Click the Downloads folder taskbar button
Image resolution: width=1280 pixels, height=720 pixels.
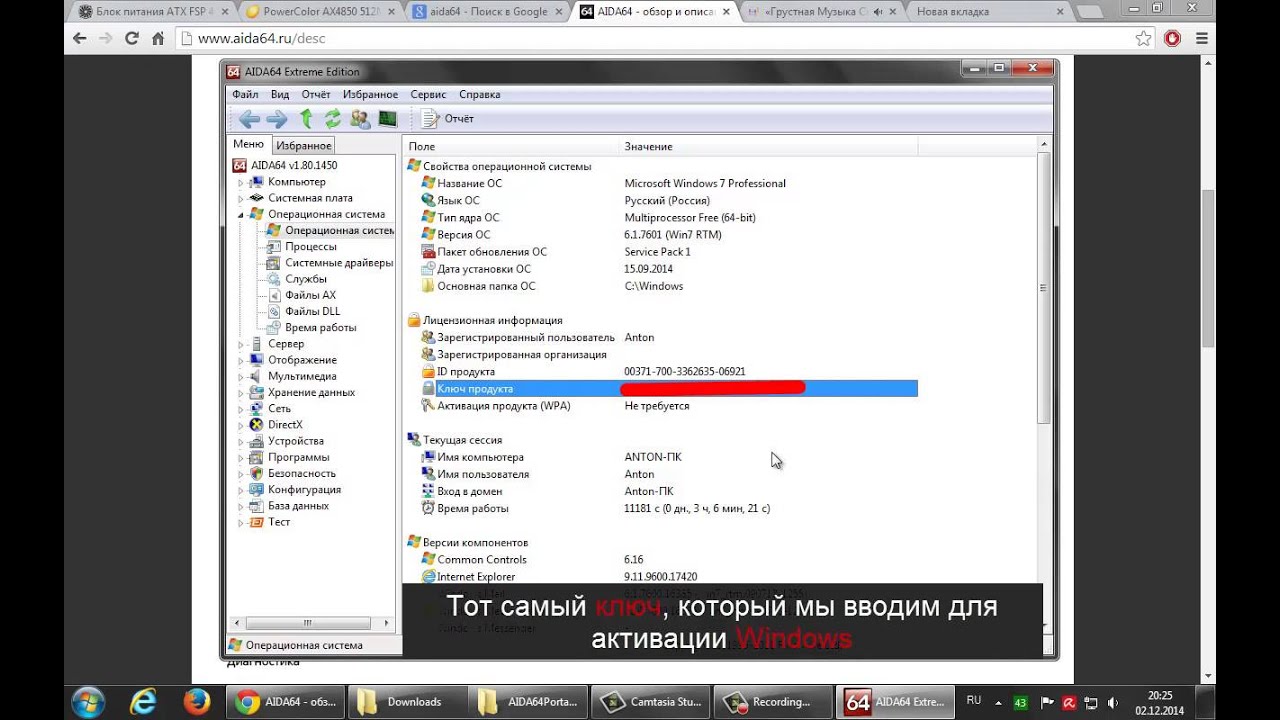[409, 702]
